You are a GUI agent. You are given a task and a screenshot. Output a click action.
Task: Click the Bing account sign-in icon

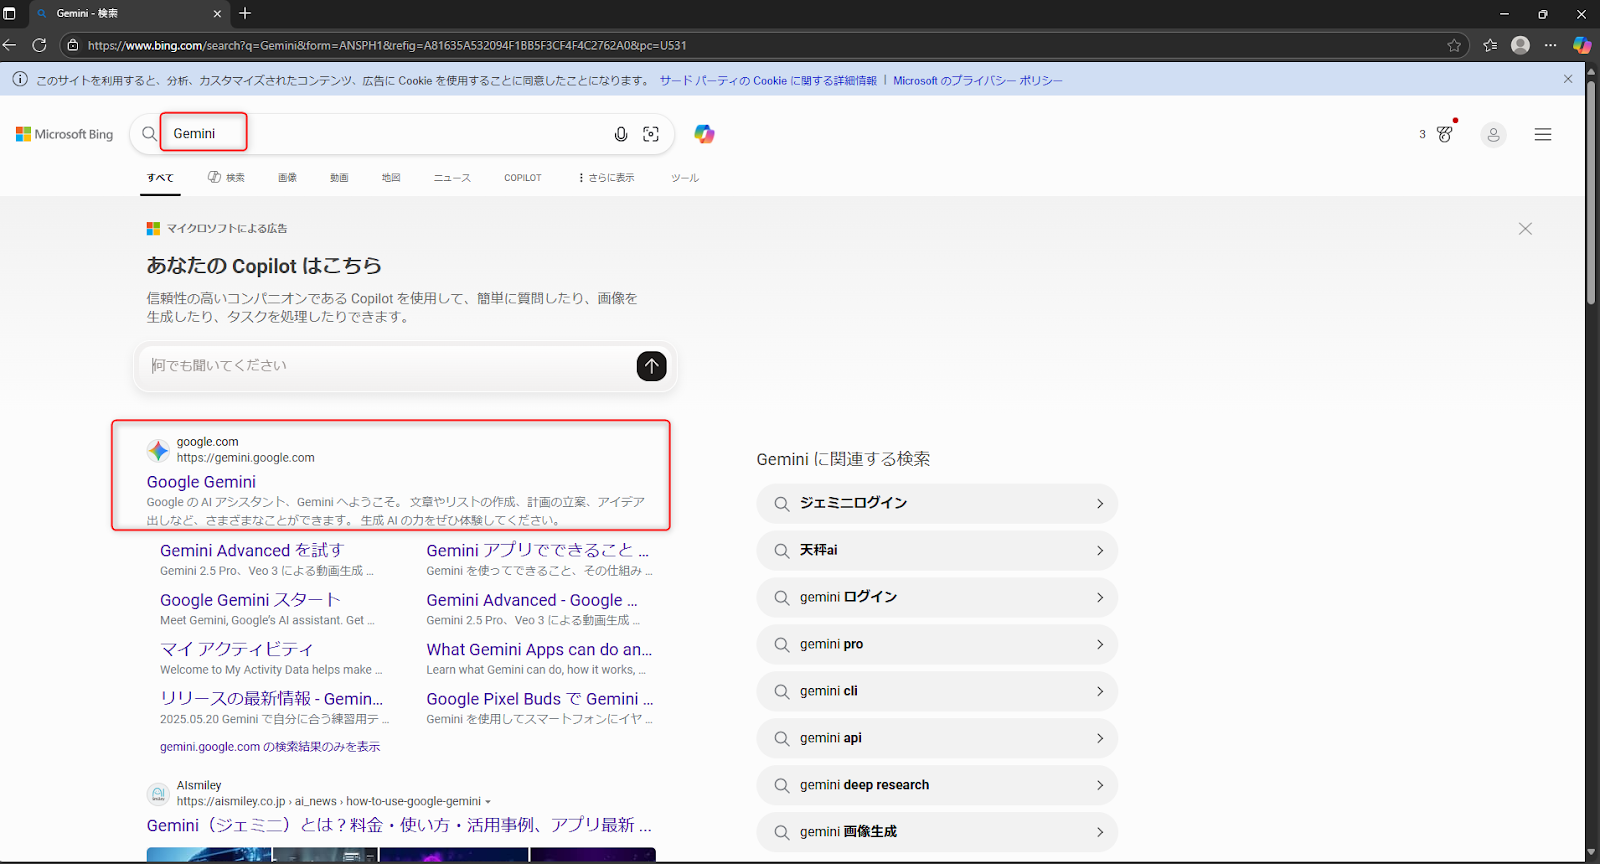click(x=1493, y=134)
